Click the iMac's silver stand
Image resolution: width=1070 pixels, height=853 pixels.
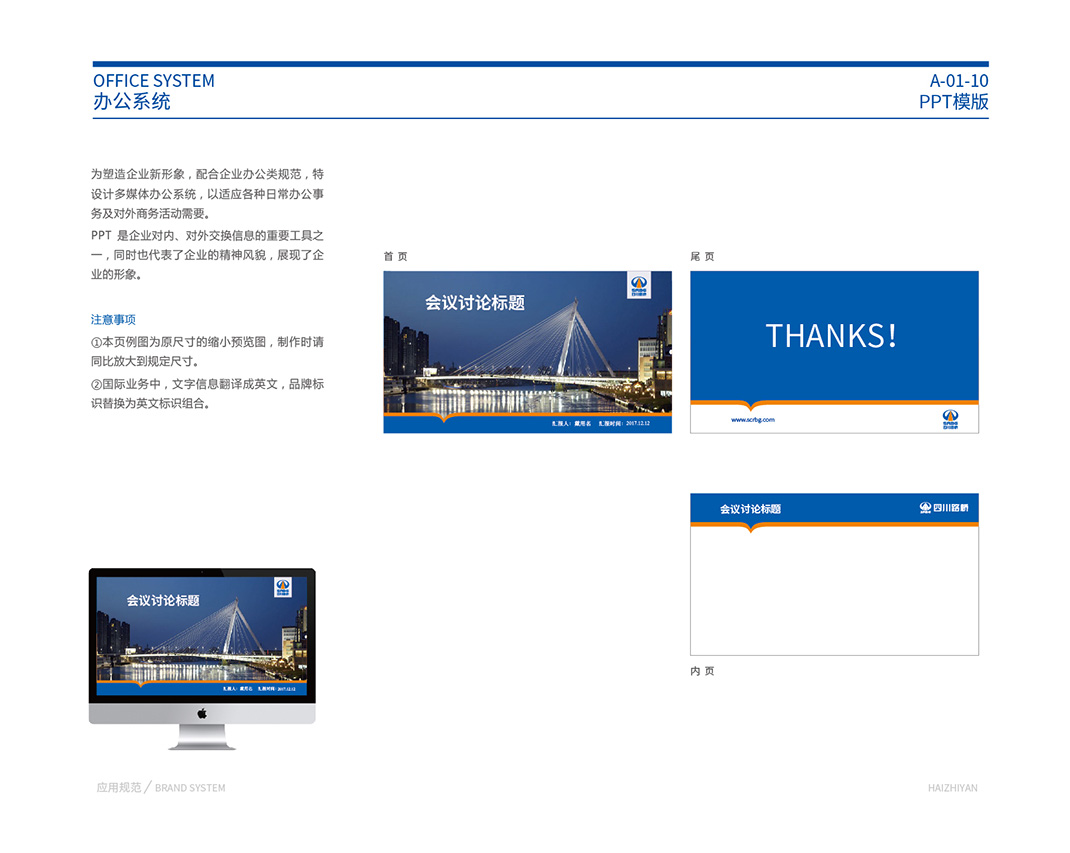click(202, 738)
